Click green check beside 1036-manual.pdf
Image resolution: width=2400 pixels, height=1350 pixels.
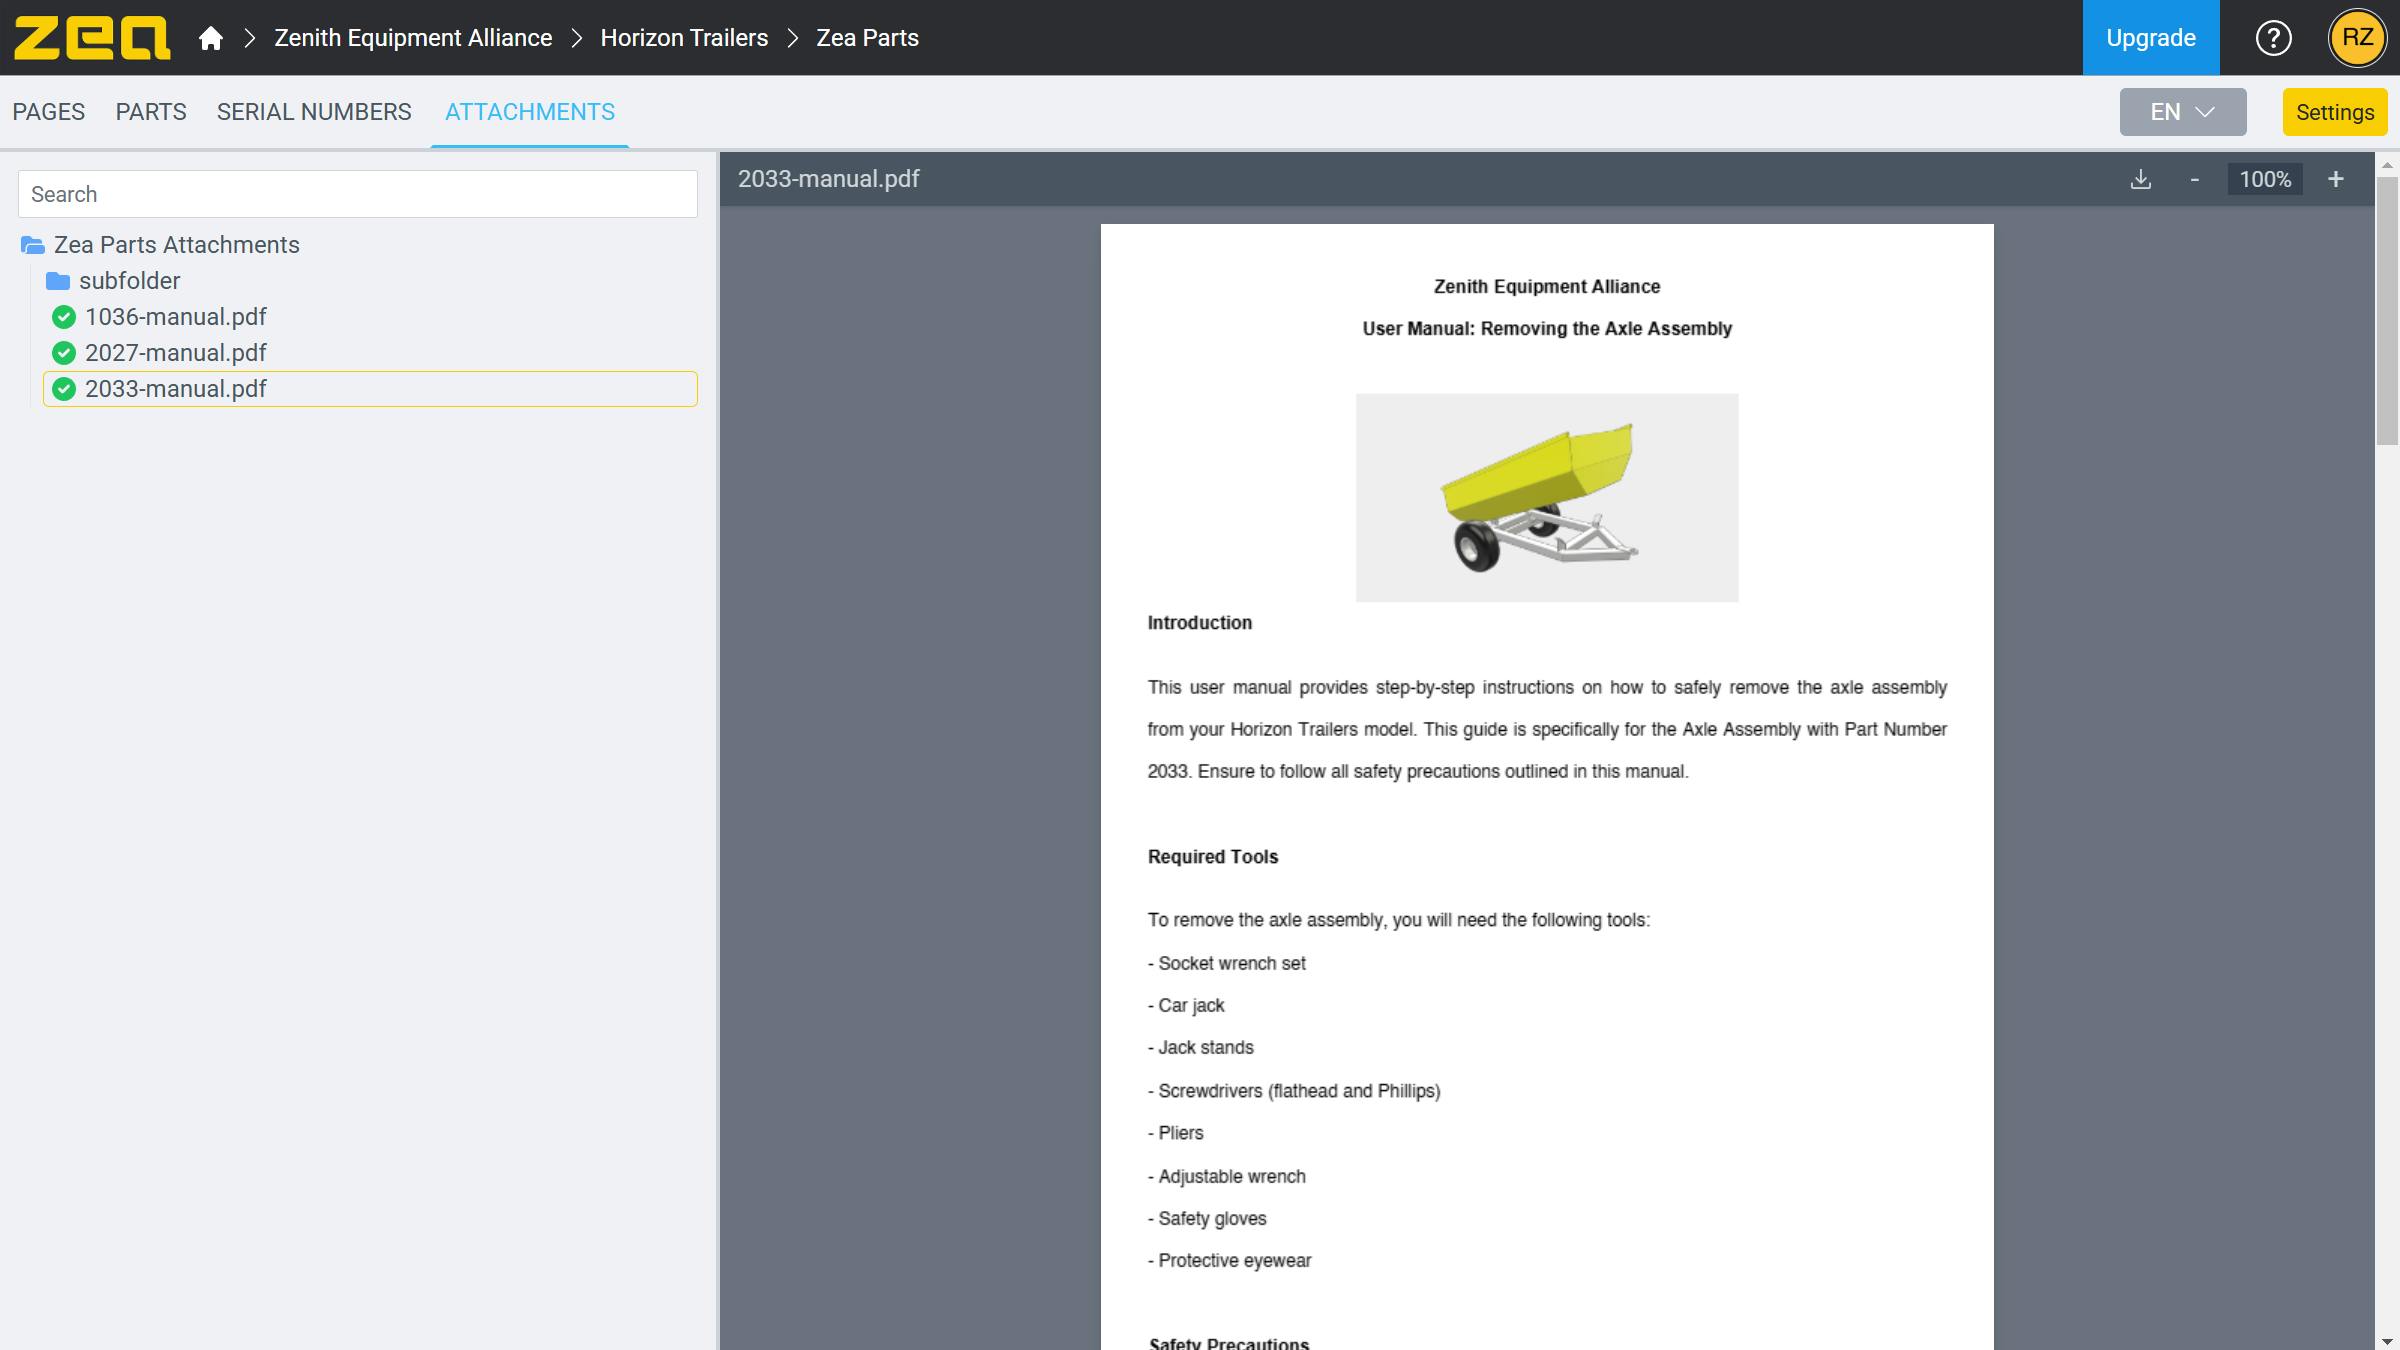point(64,317)
